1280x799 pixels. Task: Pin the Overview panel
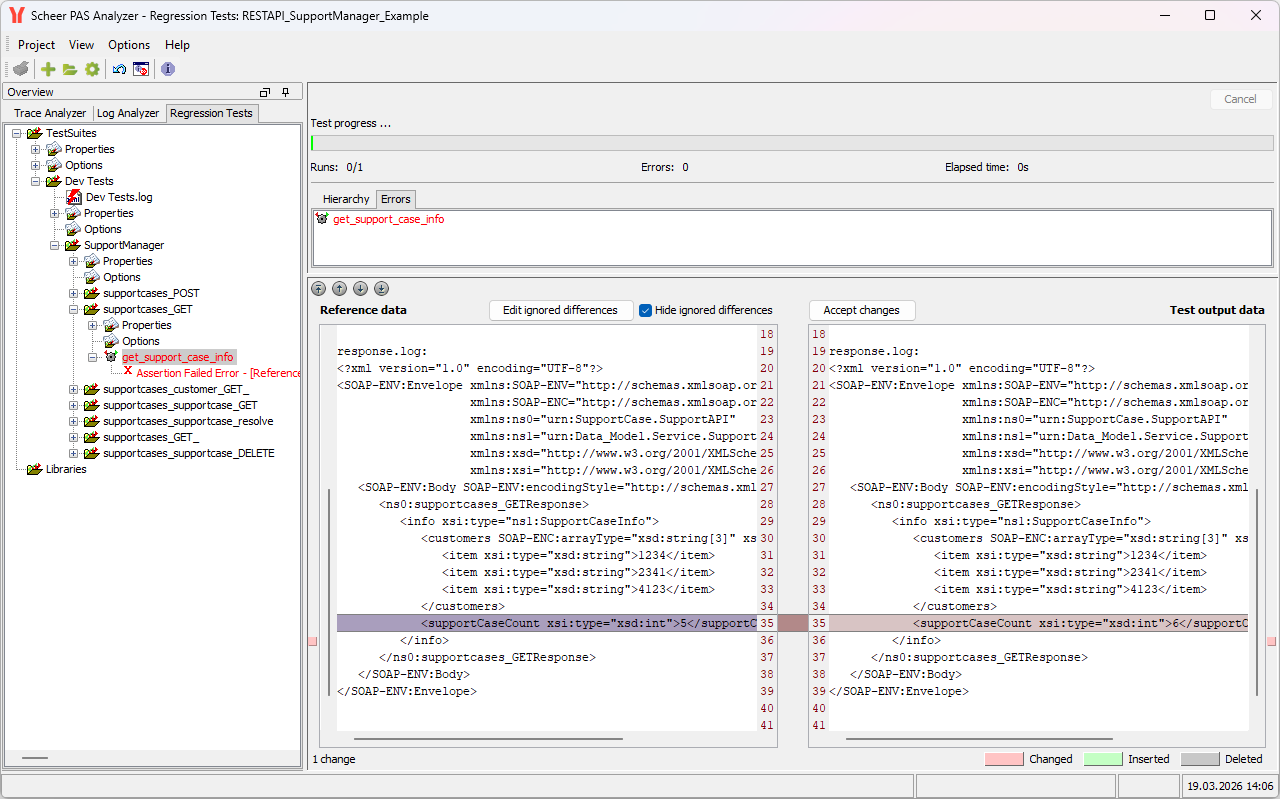(x=285, y=92)
